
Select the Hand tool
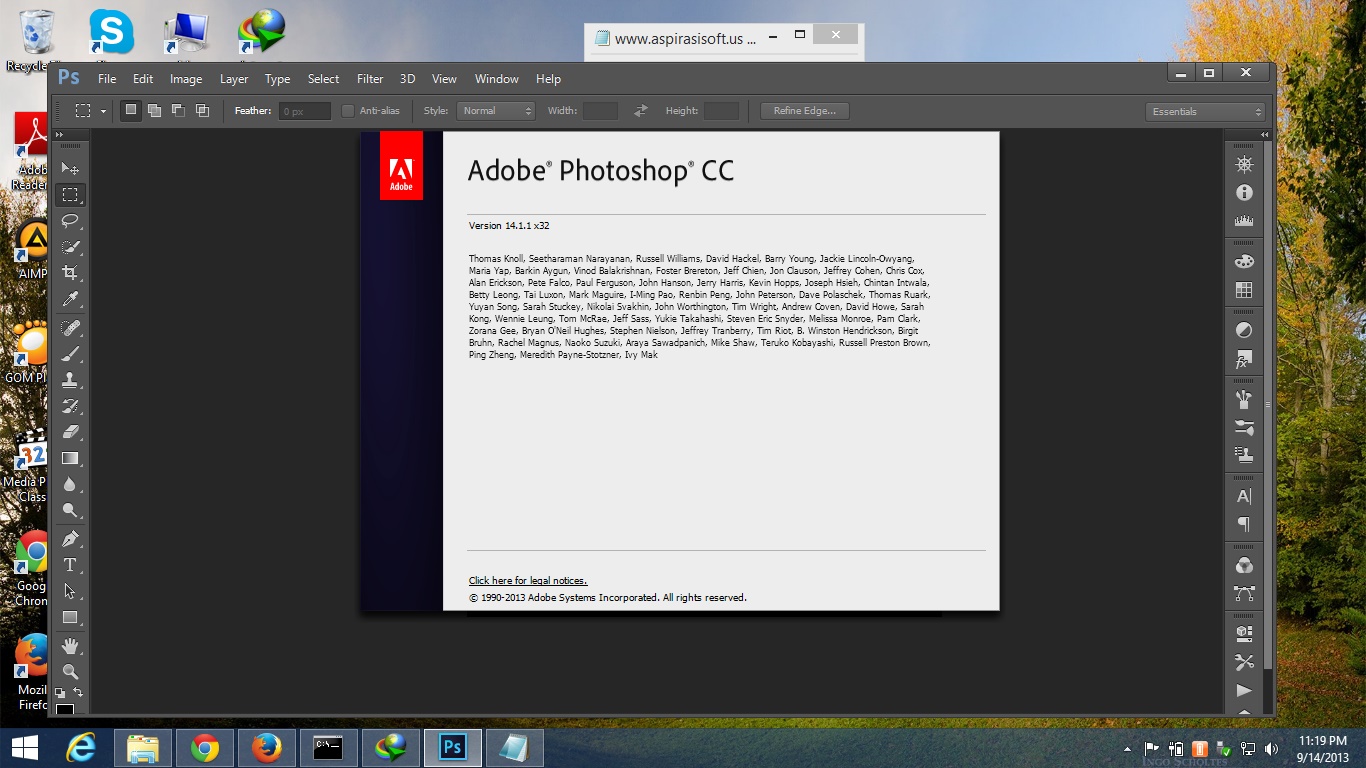[x=70, y=646]
